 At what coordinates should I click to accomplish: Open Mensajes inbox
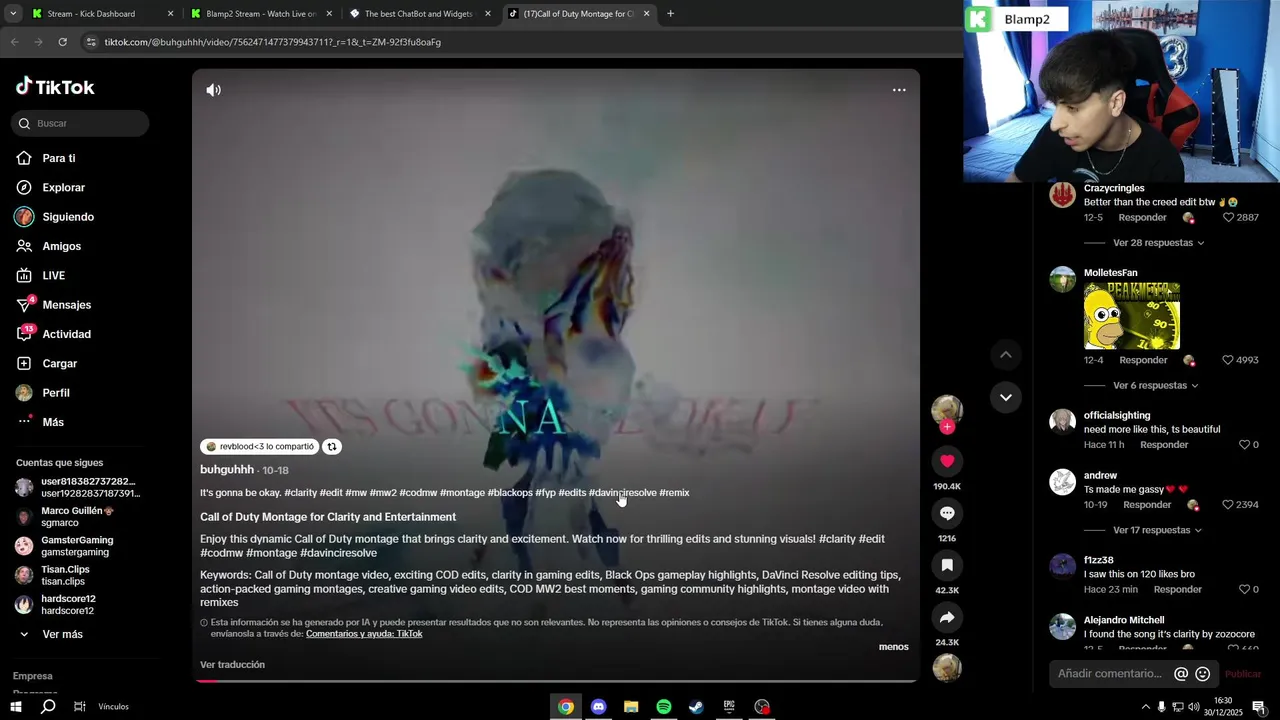(x=67, y=305)
